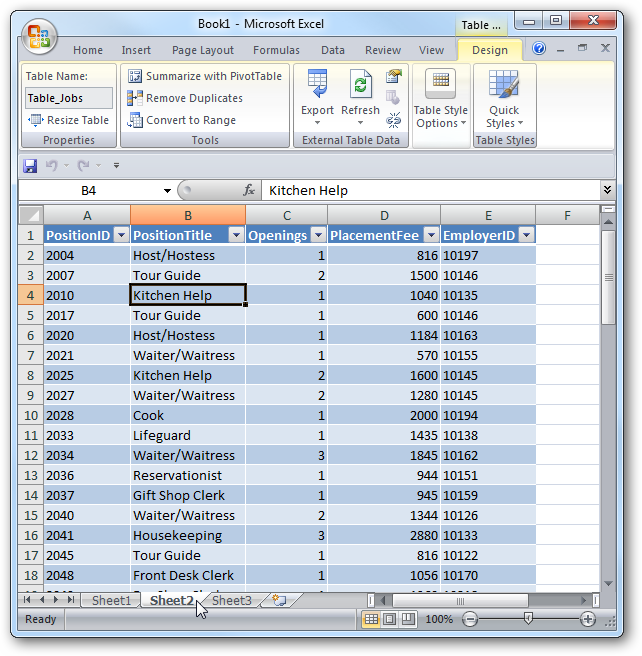Select the PlacementFee cell with 2880
Screen dimensions: 642x656
[384, 536]
